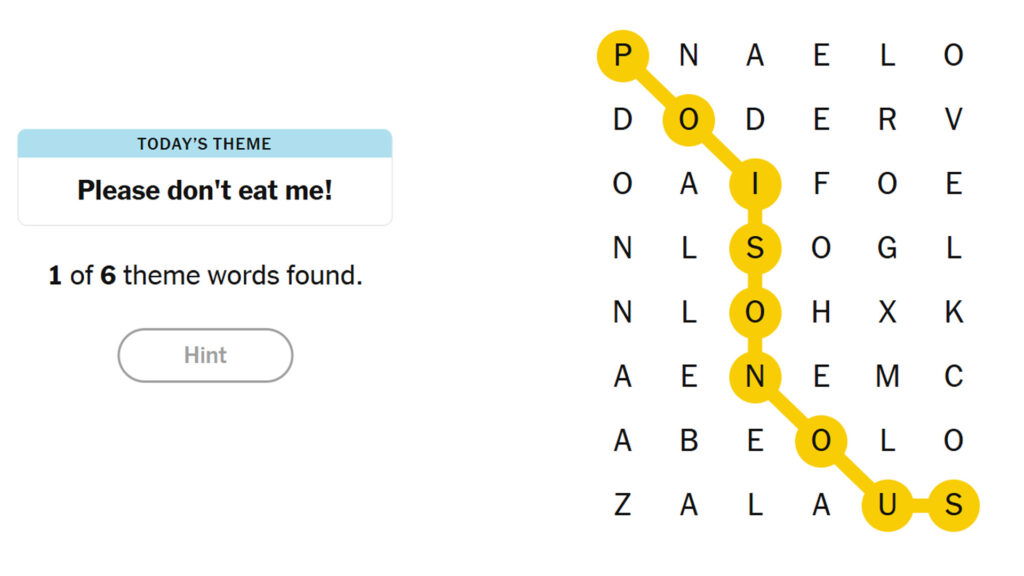The image size is (1024, 576).
Task: Pick the letter M in the grid
Action: point(887,376)
